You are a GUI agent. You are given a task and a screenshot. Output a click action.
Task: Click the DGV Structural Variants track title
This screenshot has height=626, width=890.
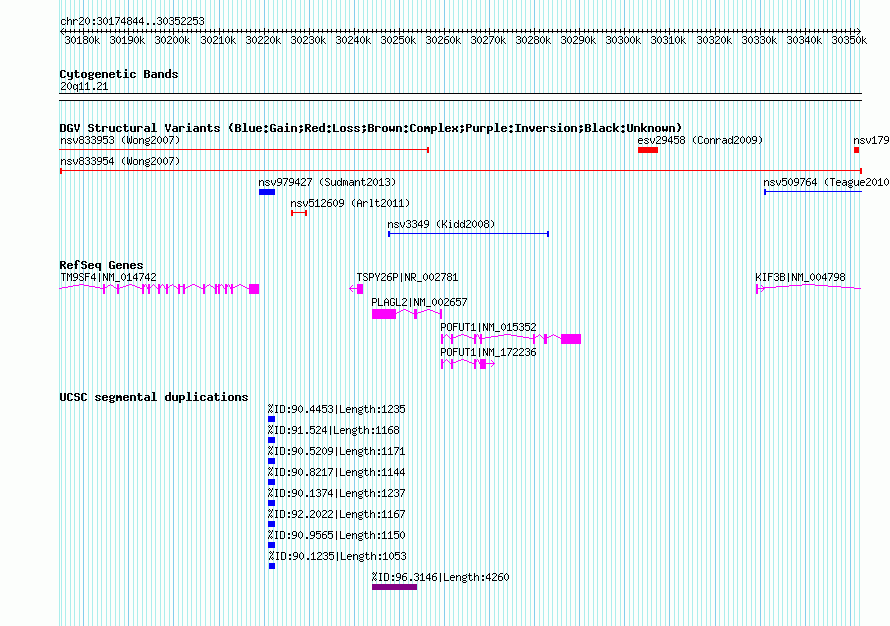click(371, 128)
